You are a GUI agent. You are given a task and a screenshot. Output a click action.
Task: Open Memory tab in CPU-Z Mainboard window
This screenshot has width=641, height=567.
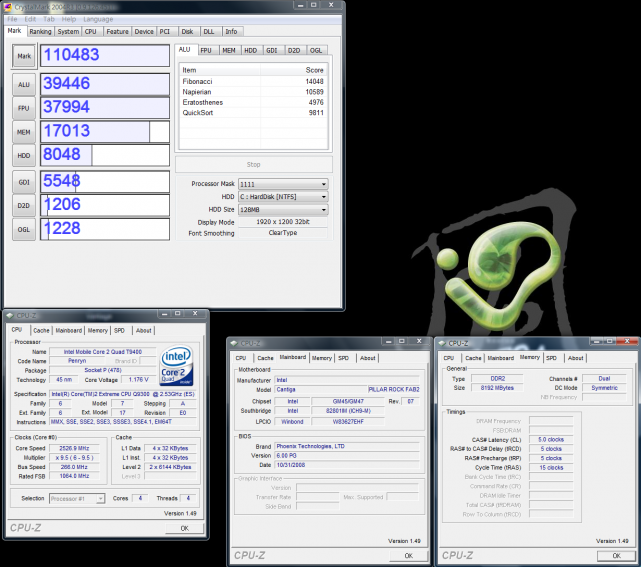(x=322, y=358)
